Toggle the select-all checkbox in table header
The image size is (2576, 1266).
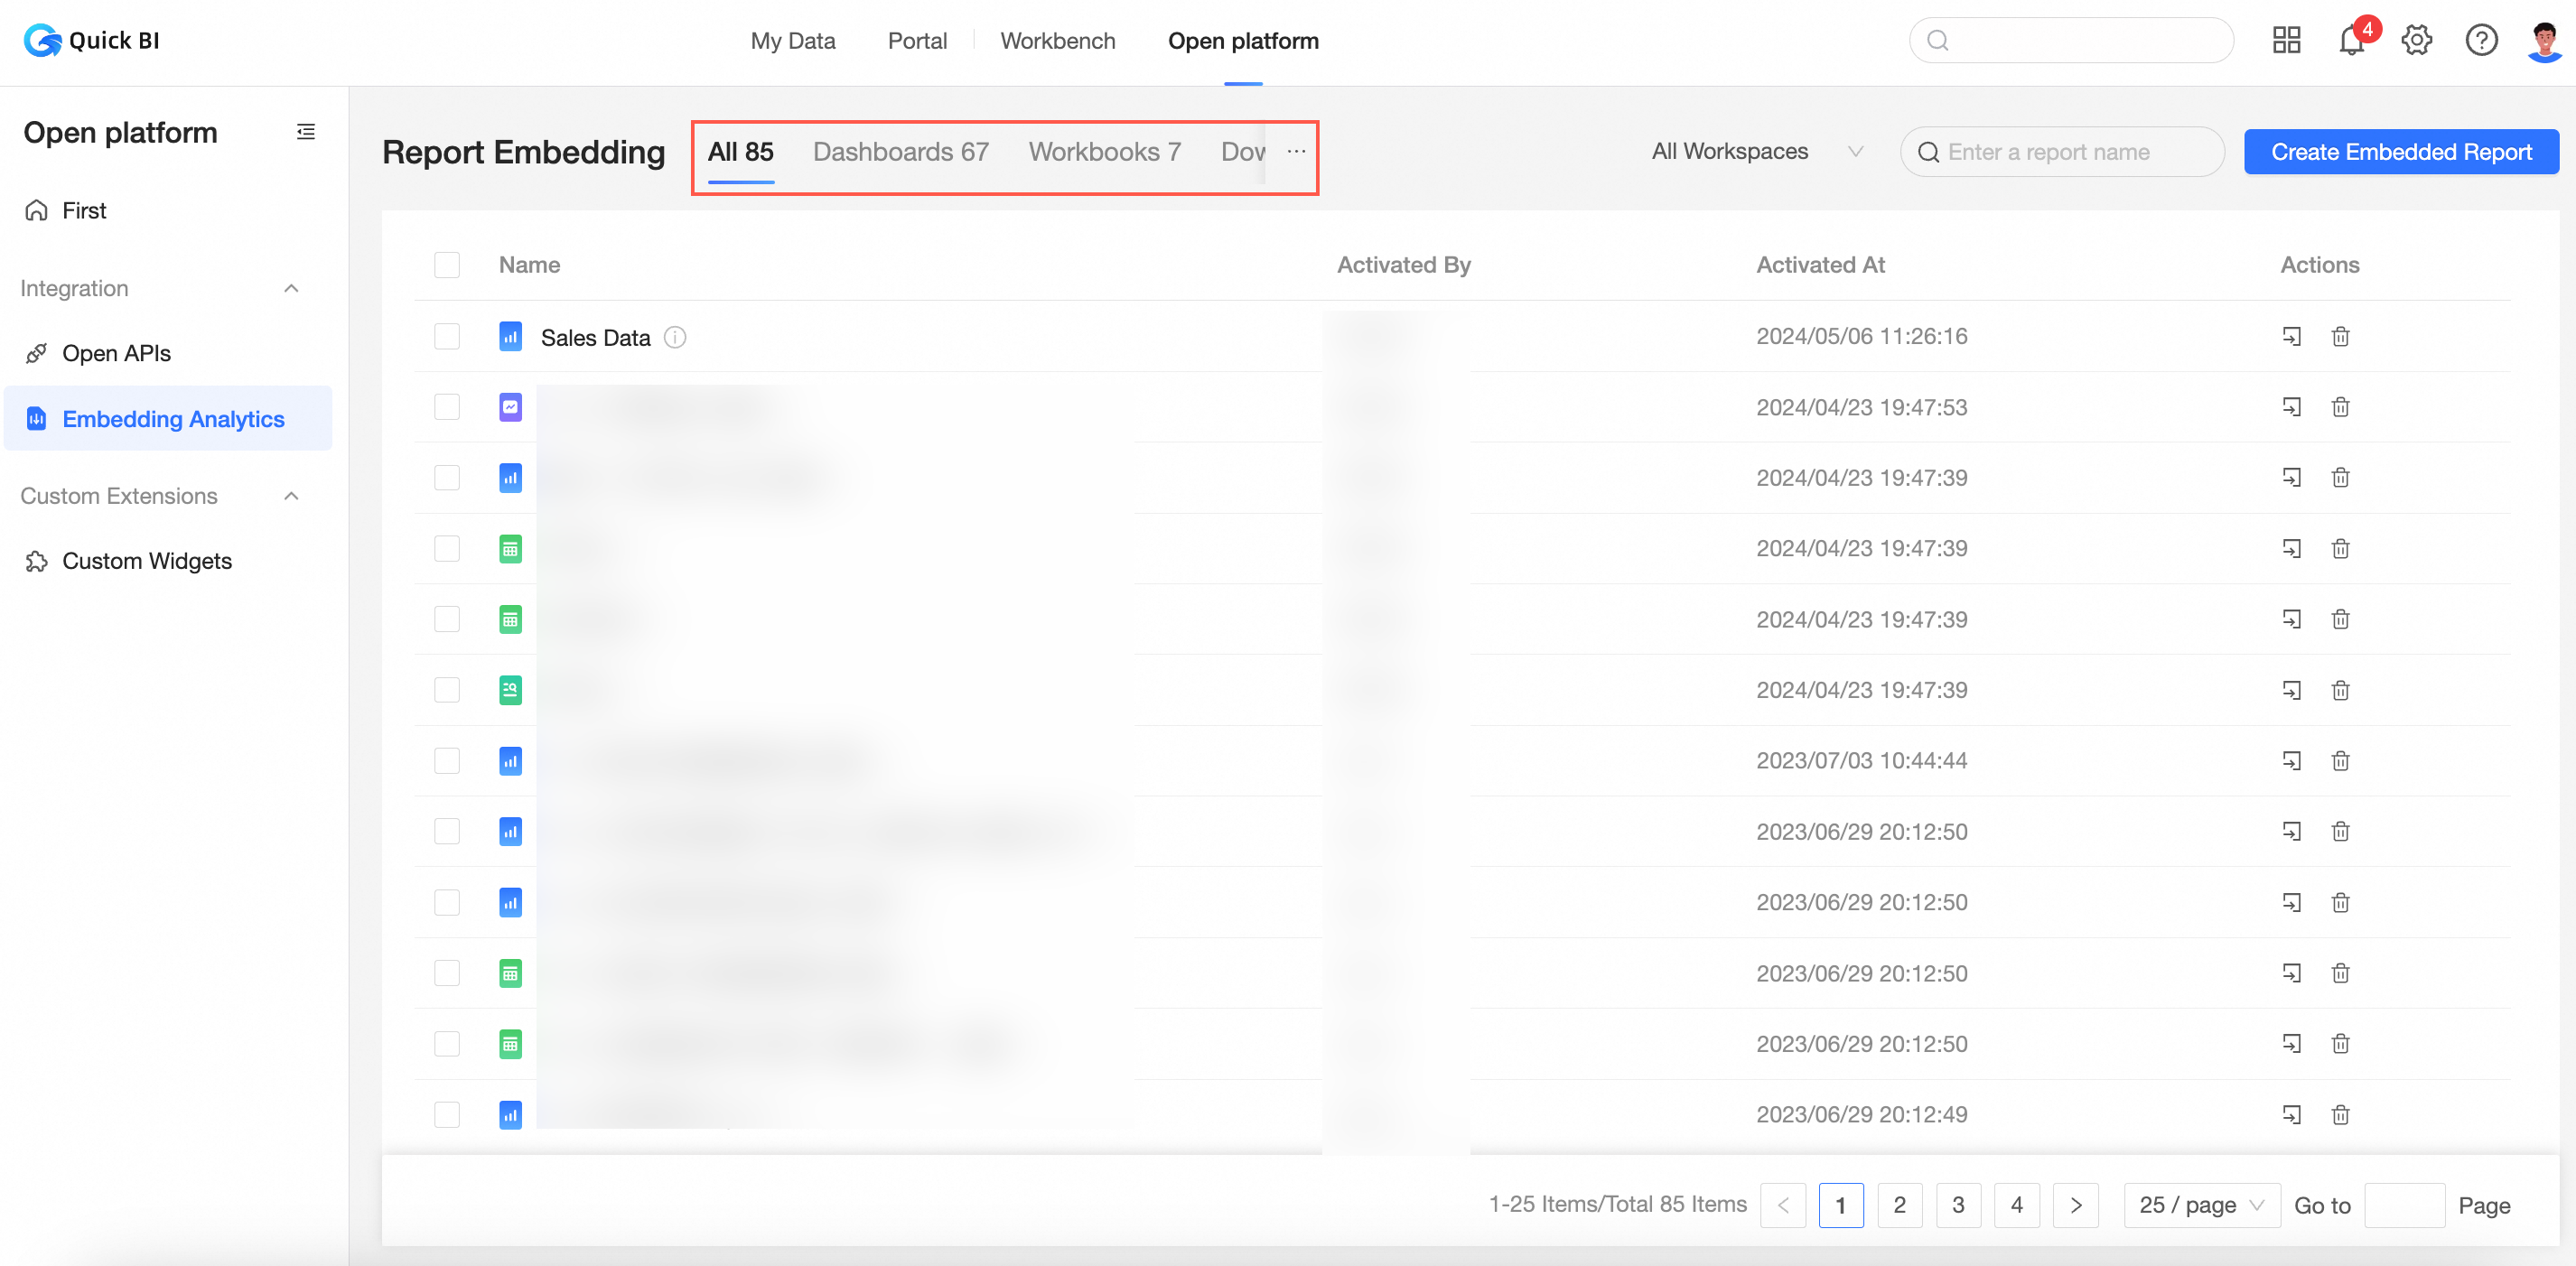[x=447, y=265]
